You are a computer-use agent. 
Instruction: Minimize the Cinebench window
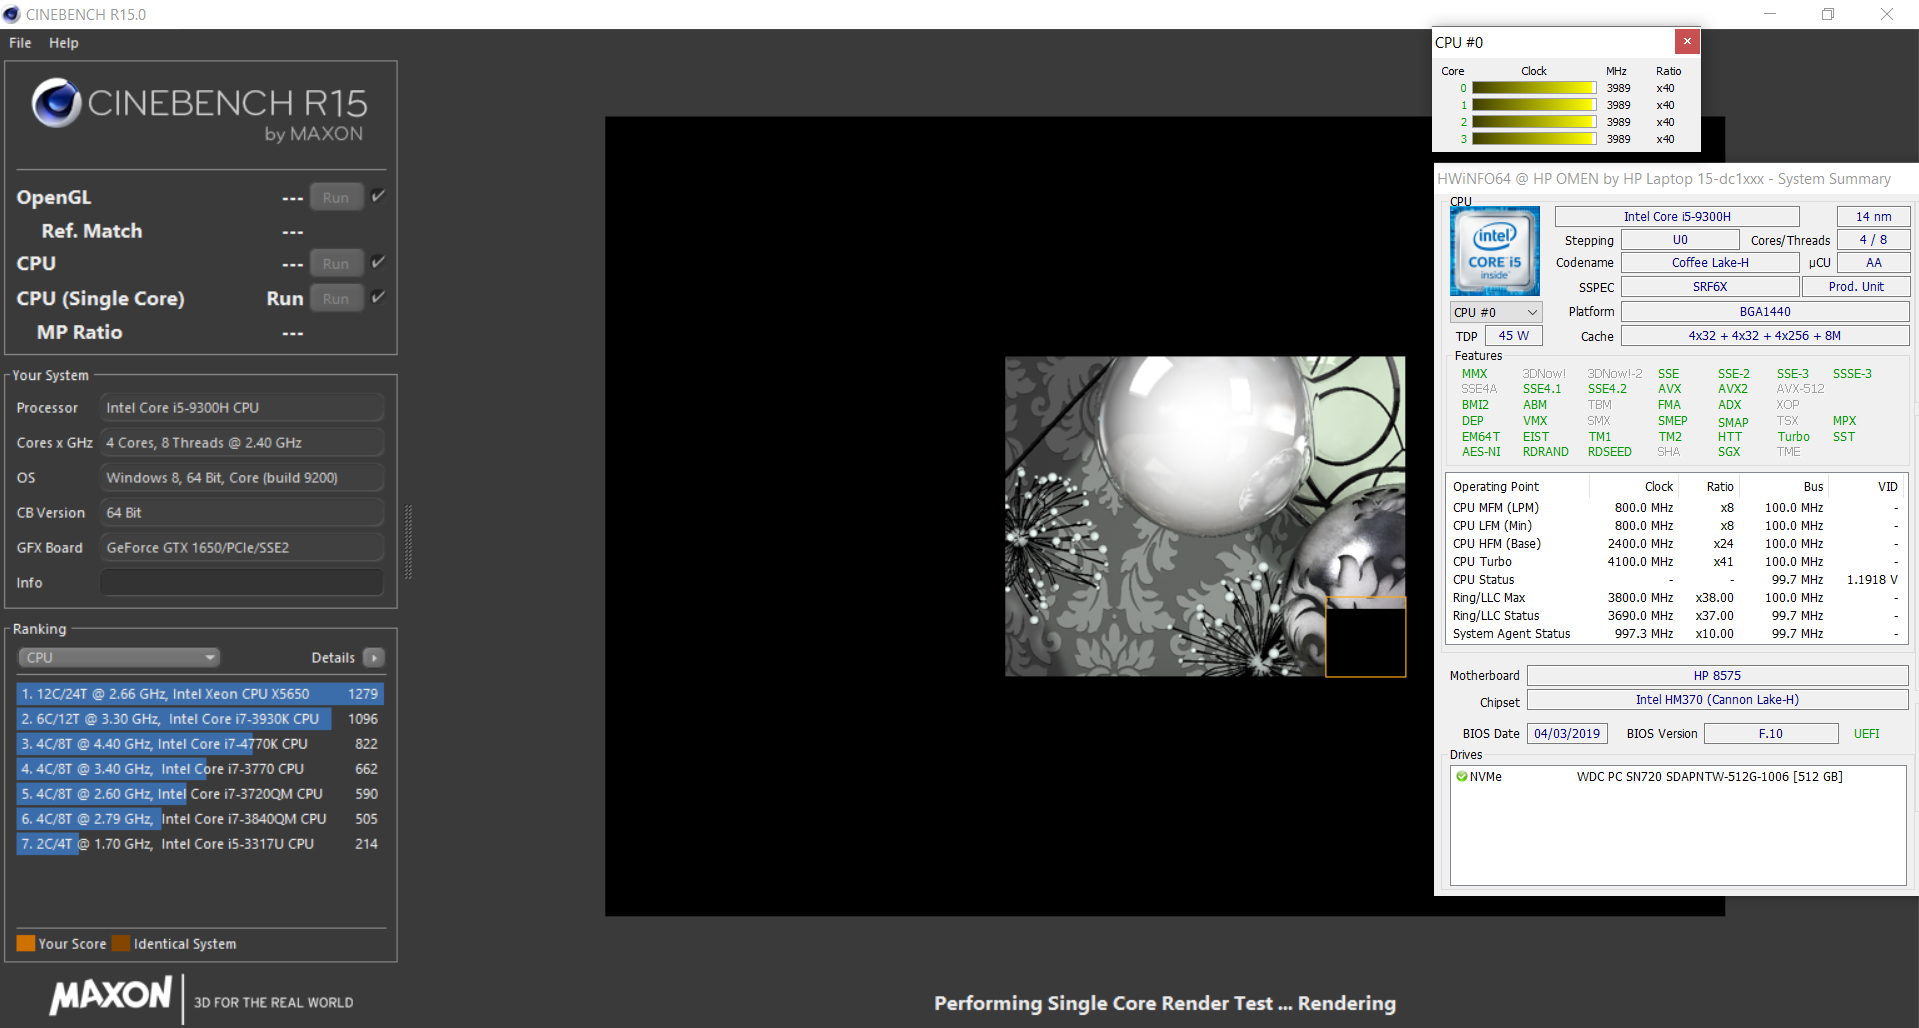point(1769,14)
